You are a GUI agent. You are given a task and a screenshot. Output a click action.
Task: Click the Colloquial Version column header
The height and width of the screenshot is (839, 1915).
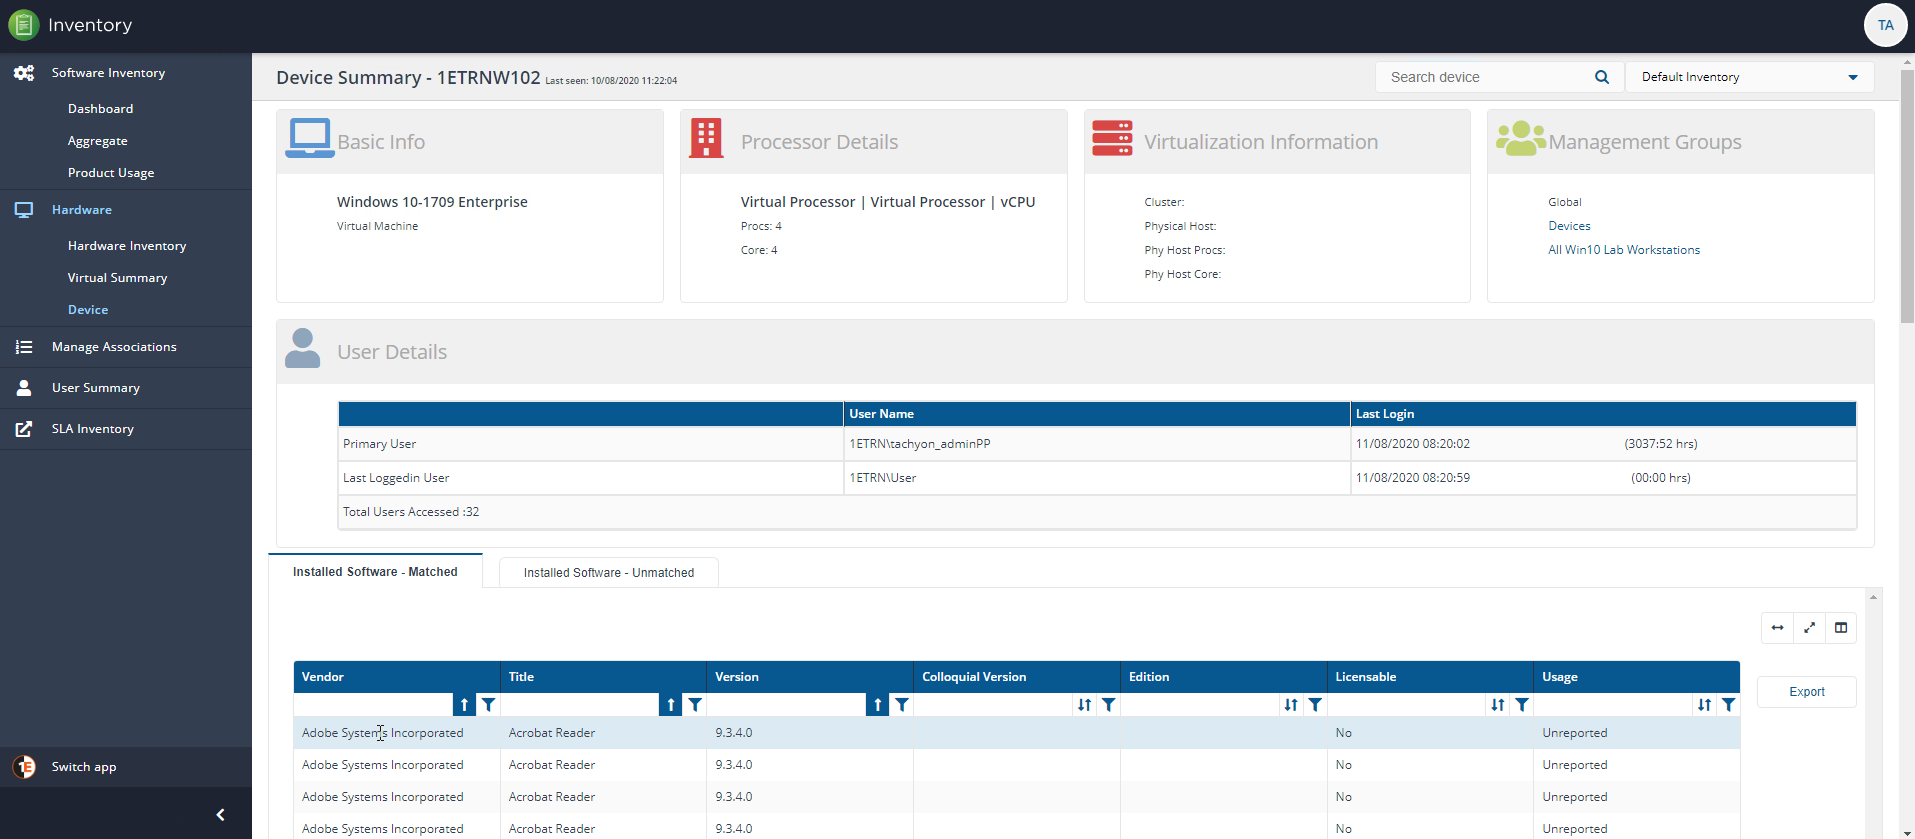click(x=1017, y=677)
